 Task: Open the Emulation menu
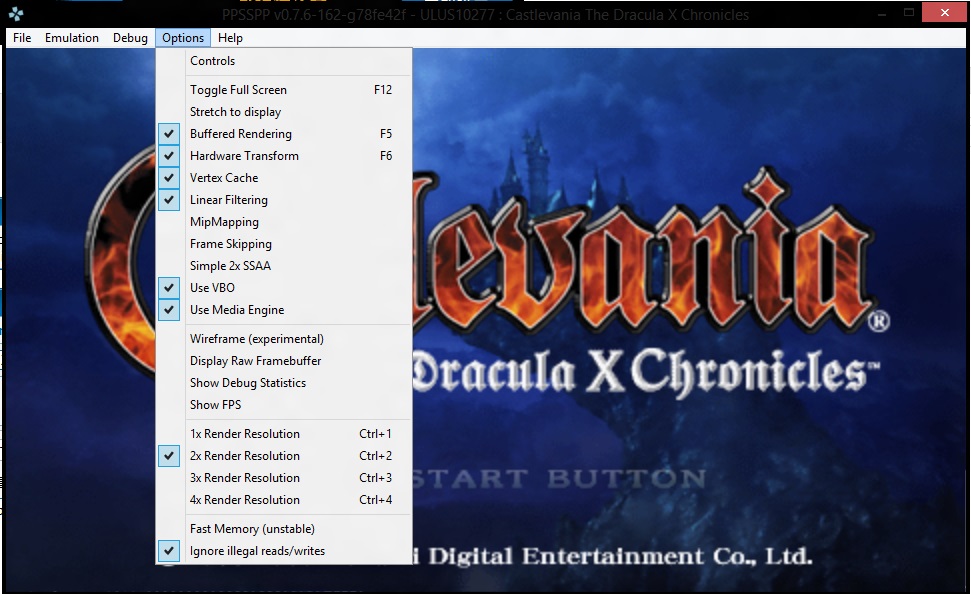point(72,38)
